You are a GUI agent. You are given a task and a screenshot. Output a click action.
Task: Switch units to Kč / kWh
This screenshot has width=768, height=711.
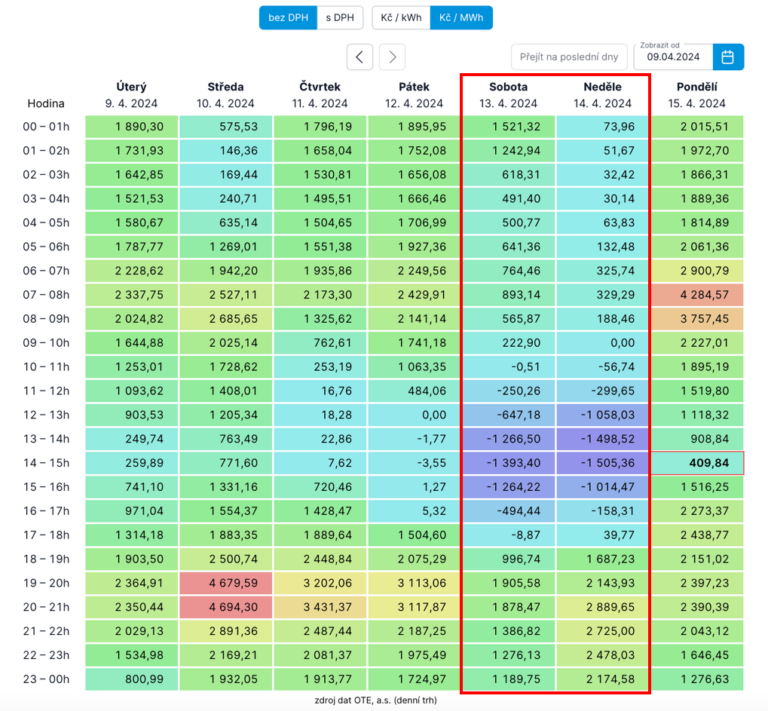401,18
